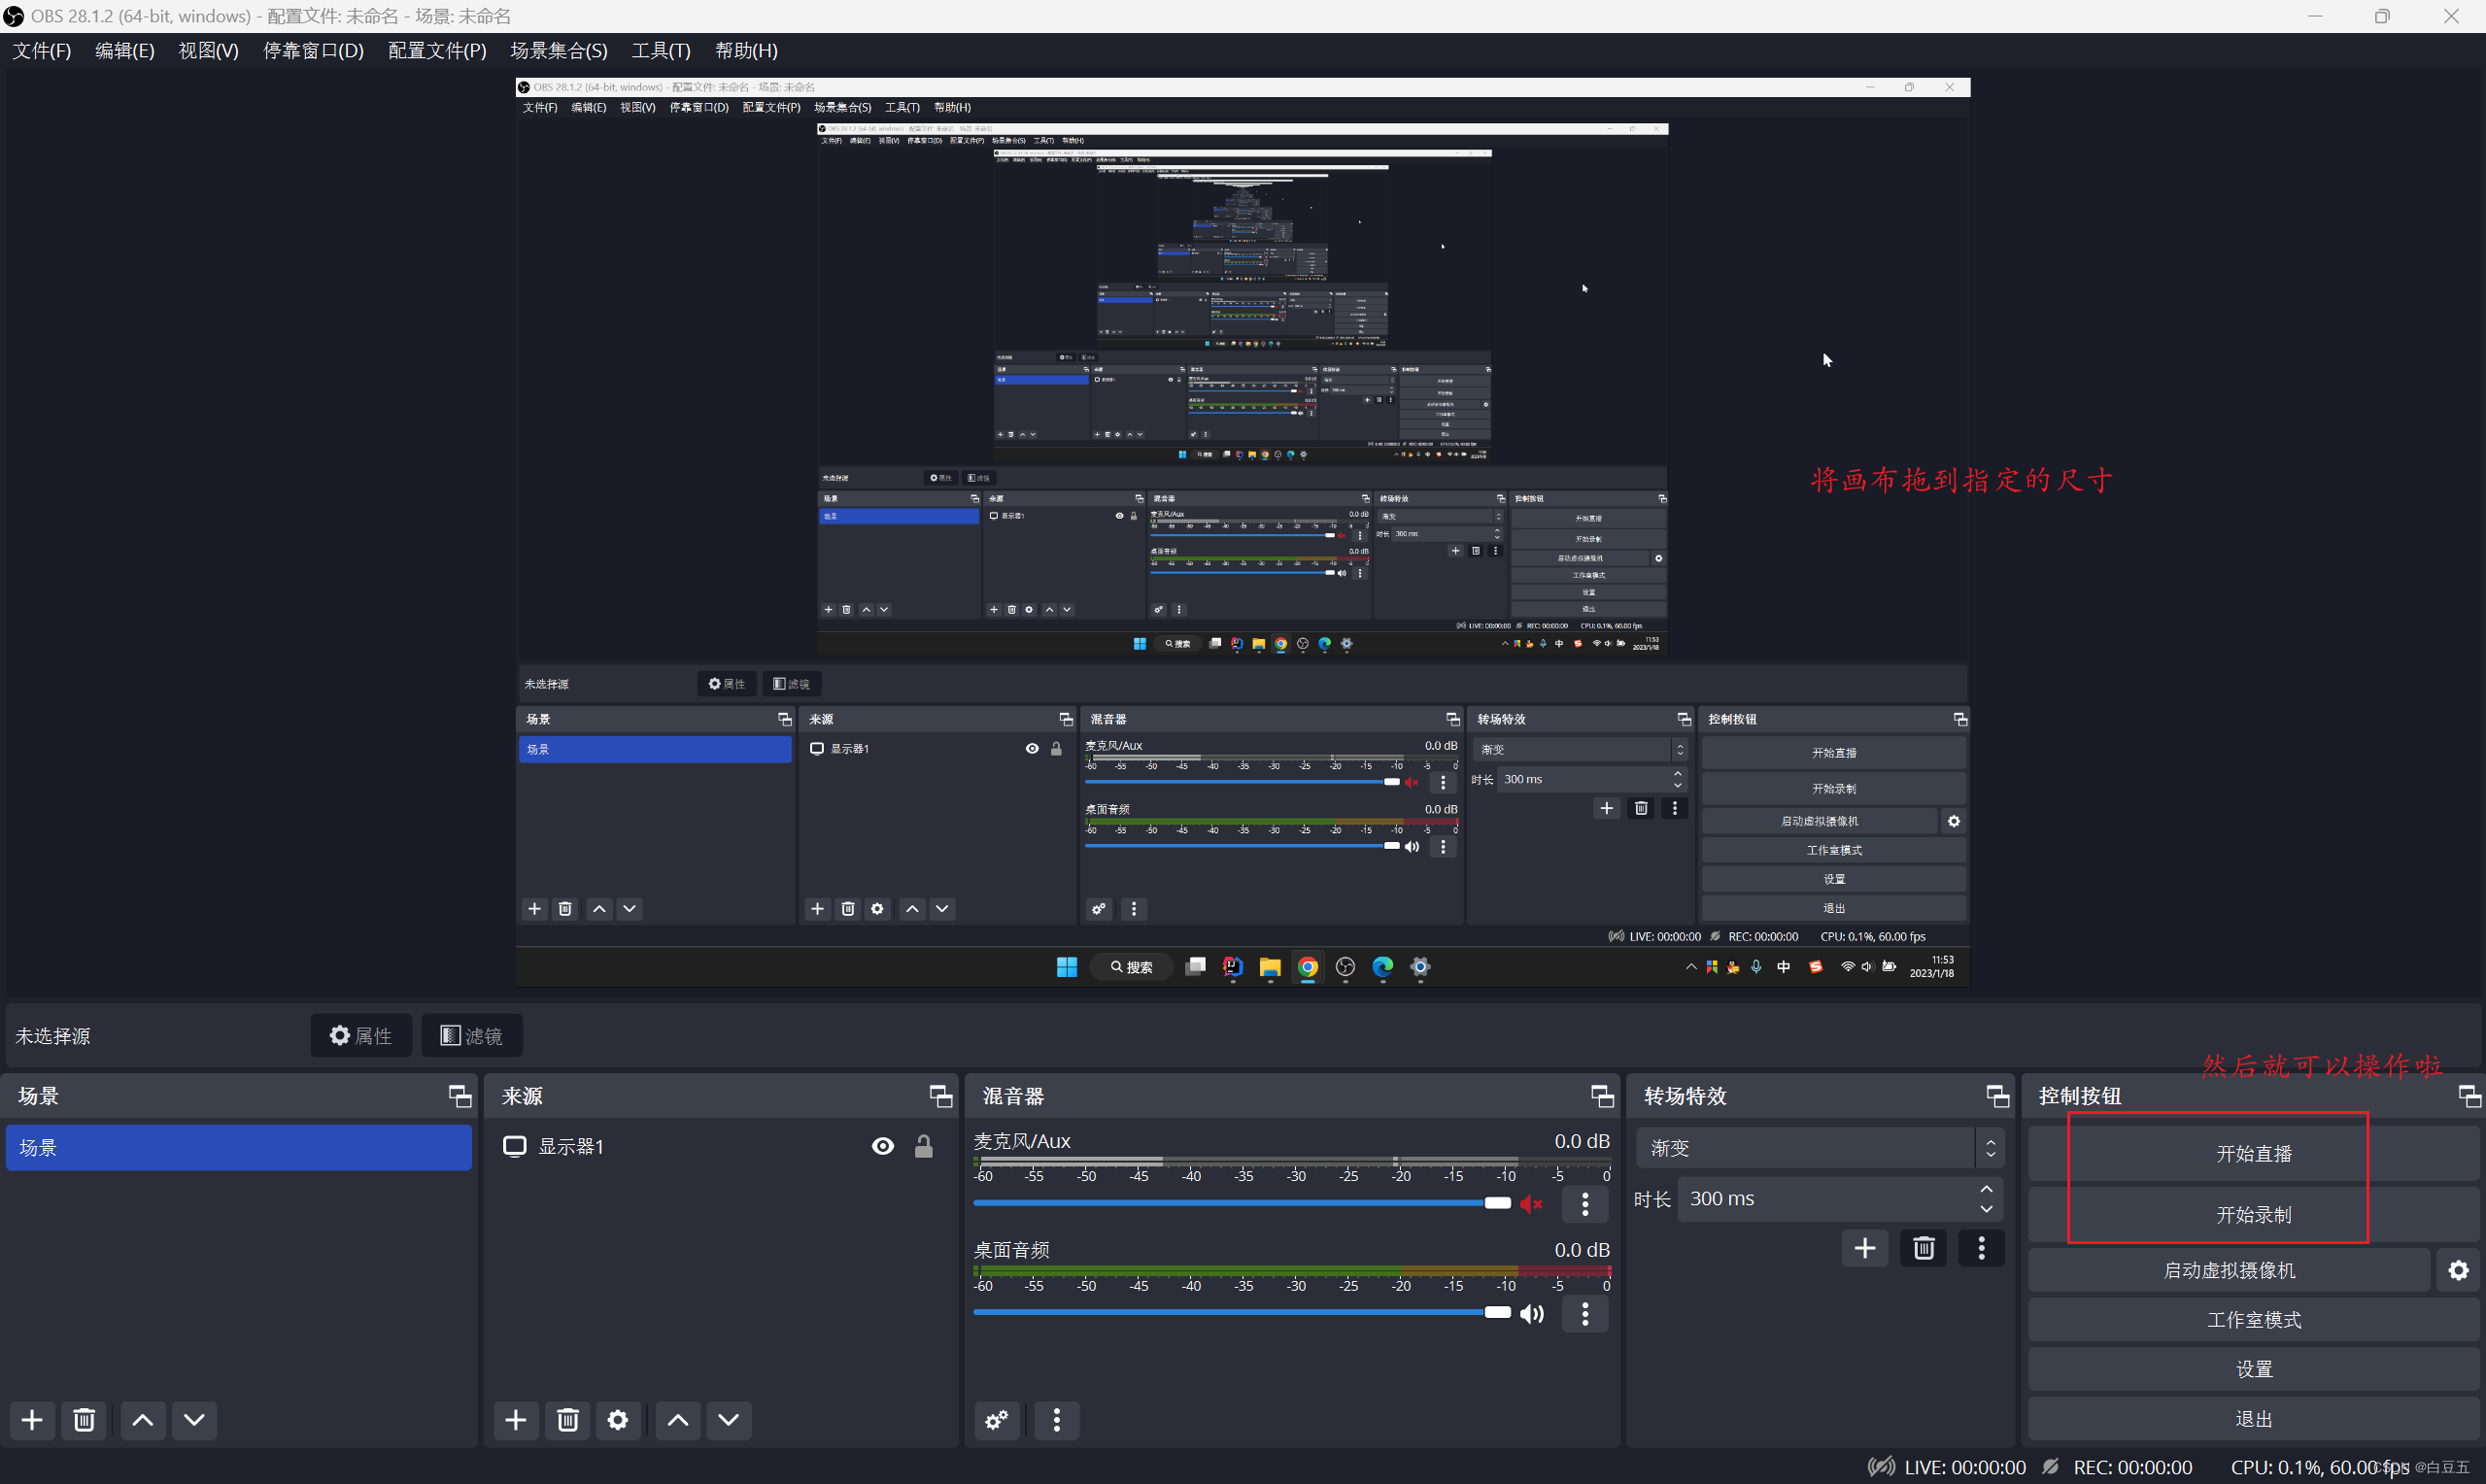The height and width of the screenshot is (1484, 2486).
Task: Mute the 桌面音频 channel
Action: point(1532,1313)
